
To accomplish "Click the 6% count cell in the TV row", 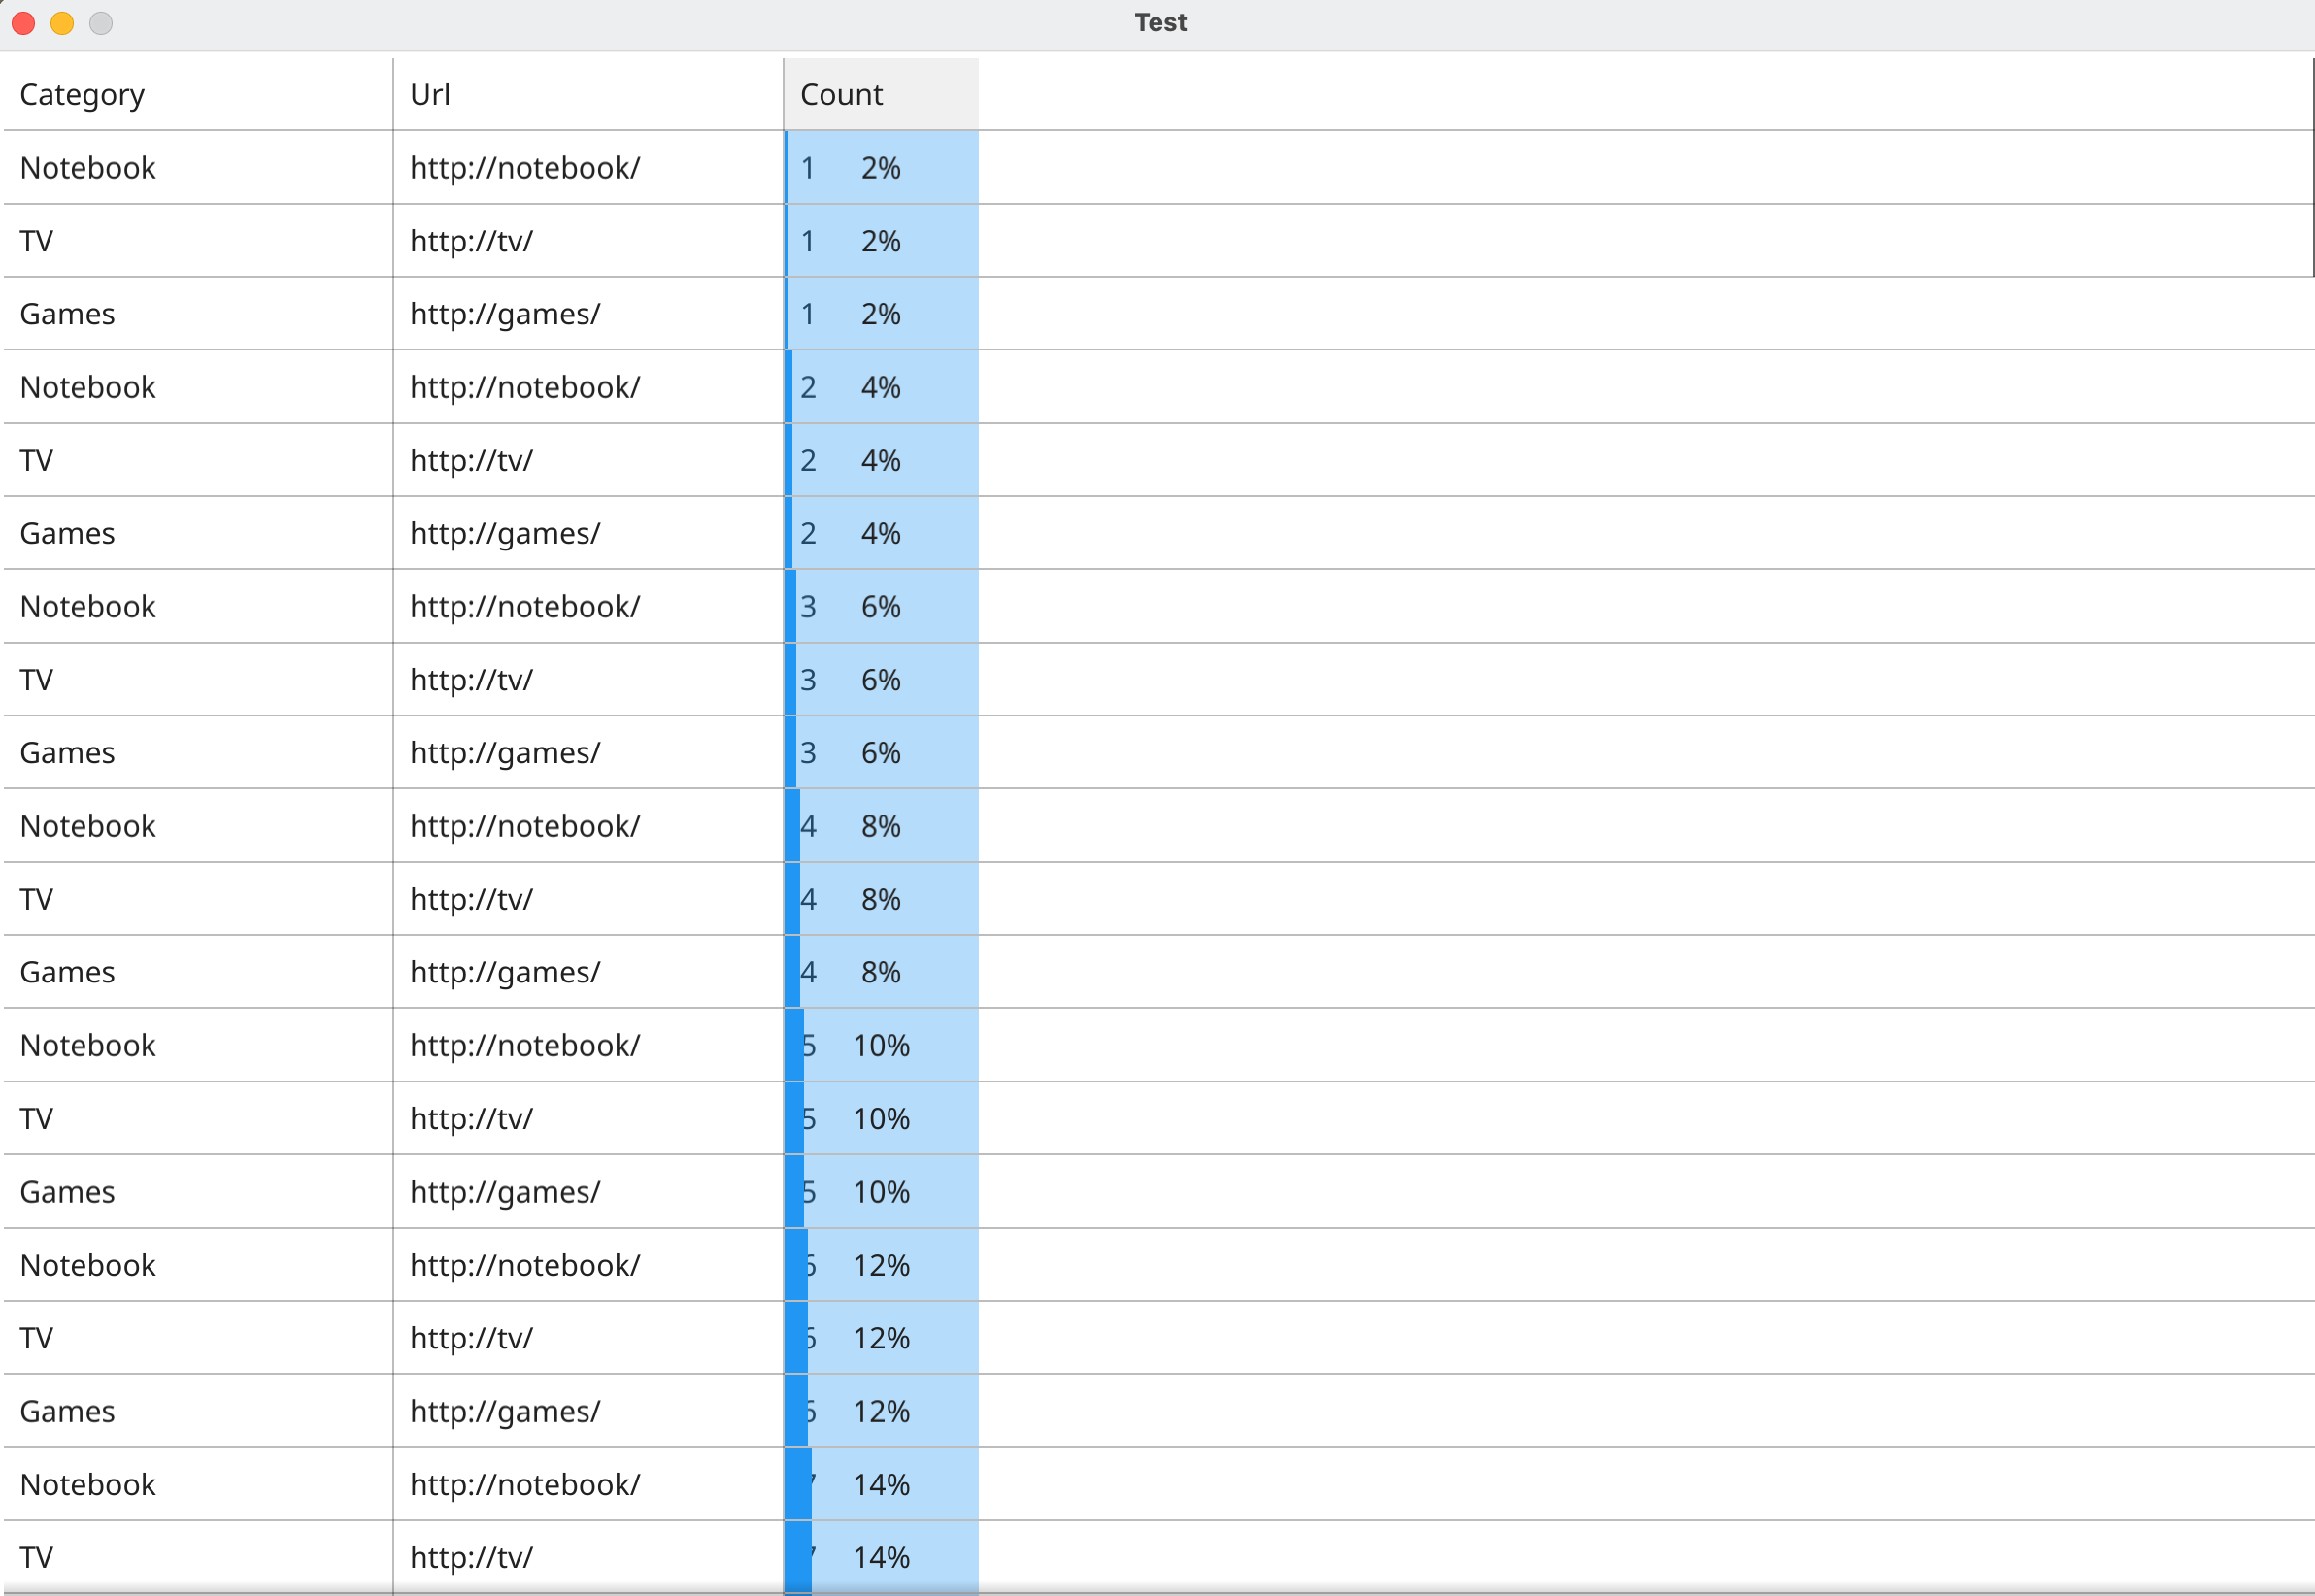I will point(880,679).
